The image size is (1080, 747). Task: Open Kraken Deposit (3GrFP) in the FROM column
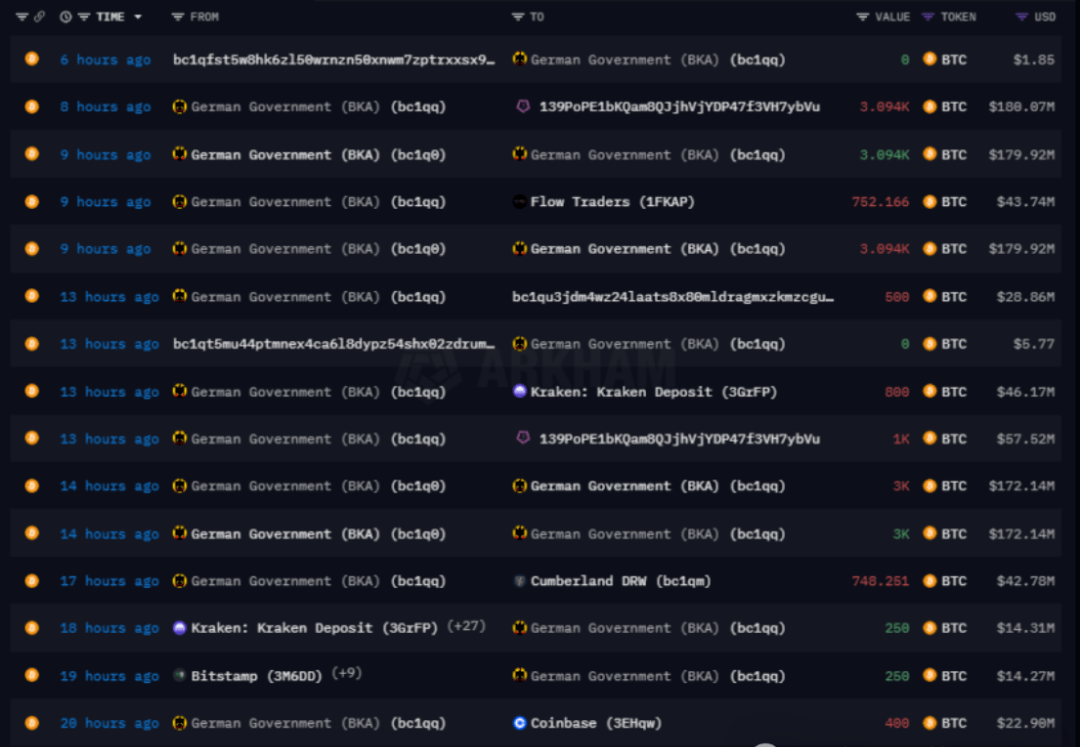click(x=314, y=628)
